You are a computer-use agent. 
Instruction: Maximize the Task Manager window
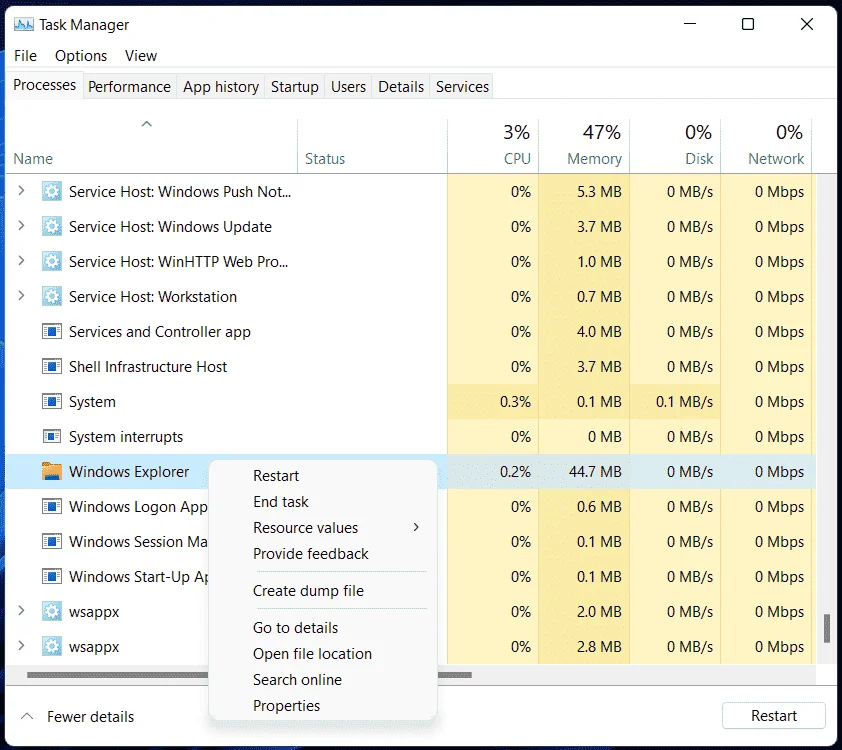pos(747,24)
